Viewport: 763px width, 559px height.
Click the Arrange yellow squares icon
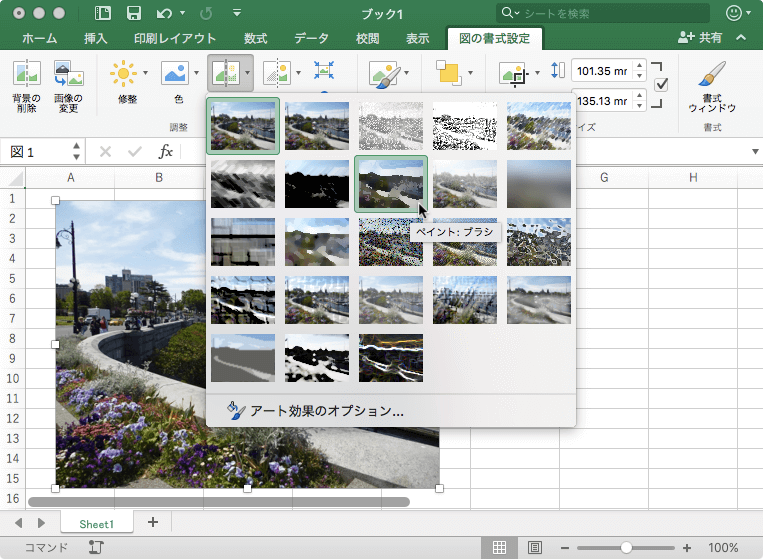coord(449,73)
